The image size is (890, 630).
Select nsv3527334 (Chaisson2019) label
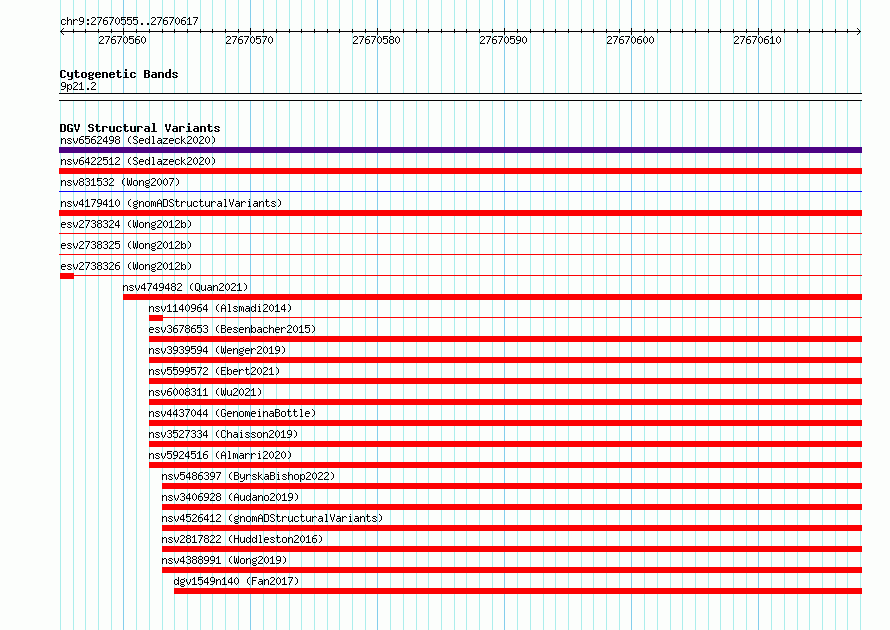(223, 434)
